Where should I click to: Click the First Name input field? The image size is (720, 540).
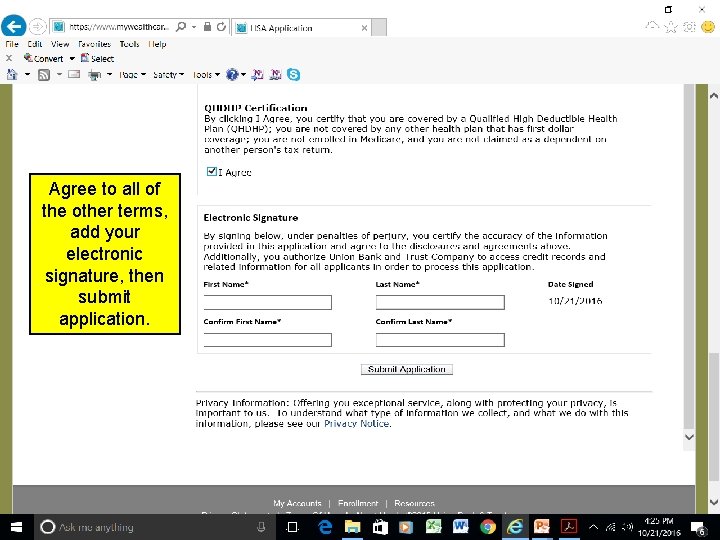pyautogui.click(x=268, y=302)
